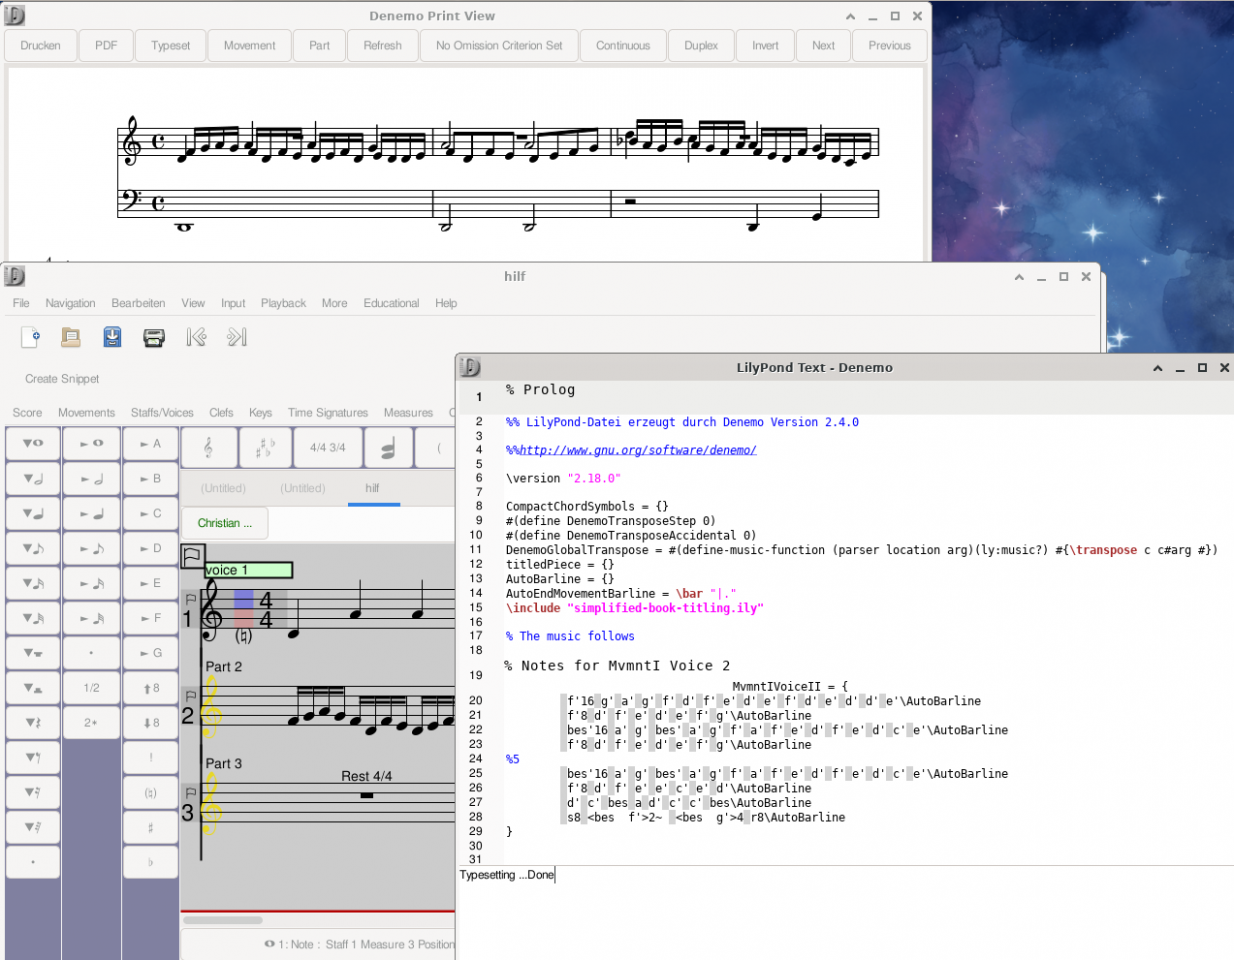
Task: Click the octave up arrow 8 button
Action: tap(150, 688)
